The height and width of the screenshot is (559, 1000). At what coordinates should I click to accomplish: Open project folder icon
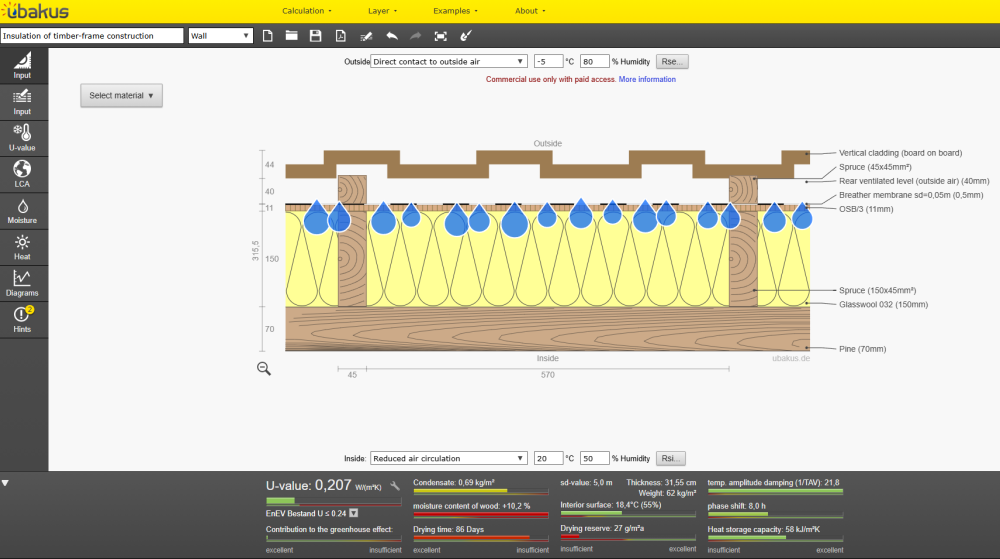point(291,36)
